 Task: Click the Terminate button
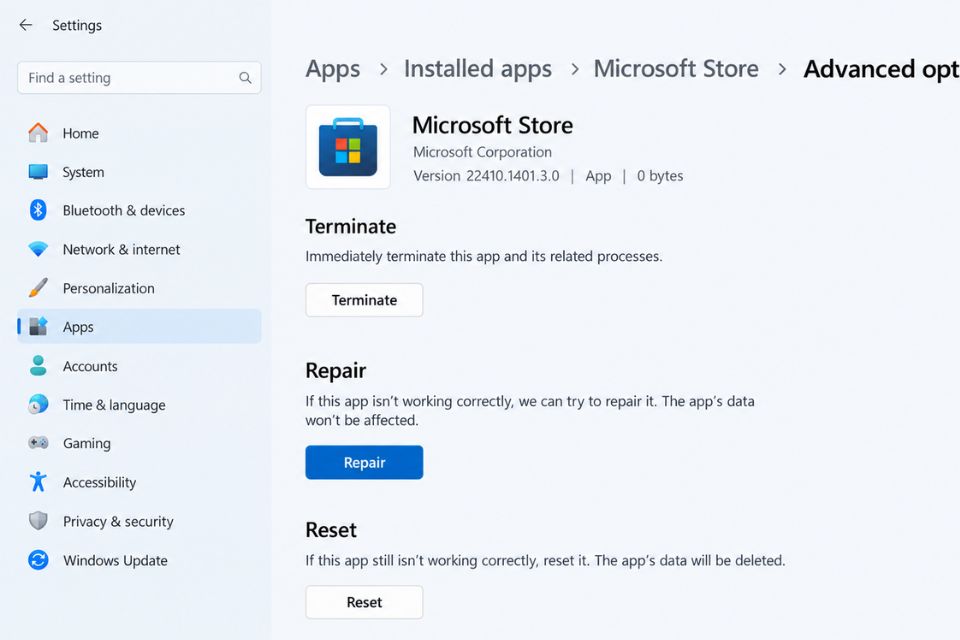point(364,300)
